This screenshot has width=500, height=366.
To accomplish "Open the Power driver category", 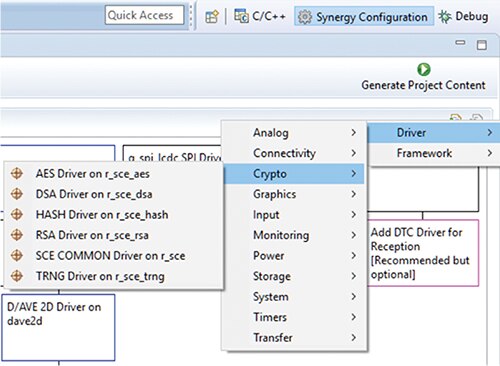I will pos(294,256).
